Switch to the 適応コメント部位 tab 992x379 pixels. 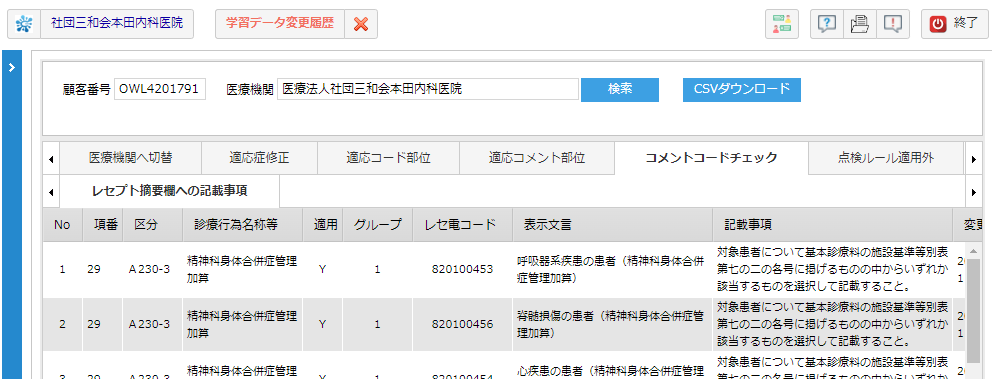click(536, 158)
